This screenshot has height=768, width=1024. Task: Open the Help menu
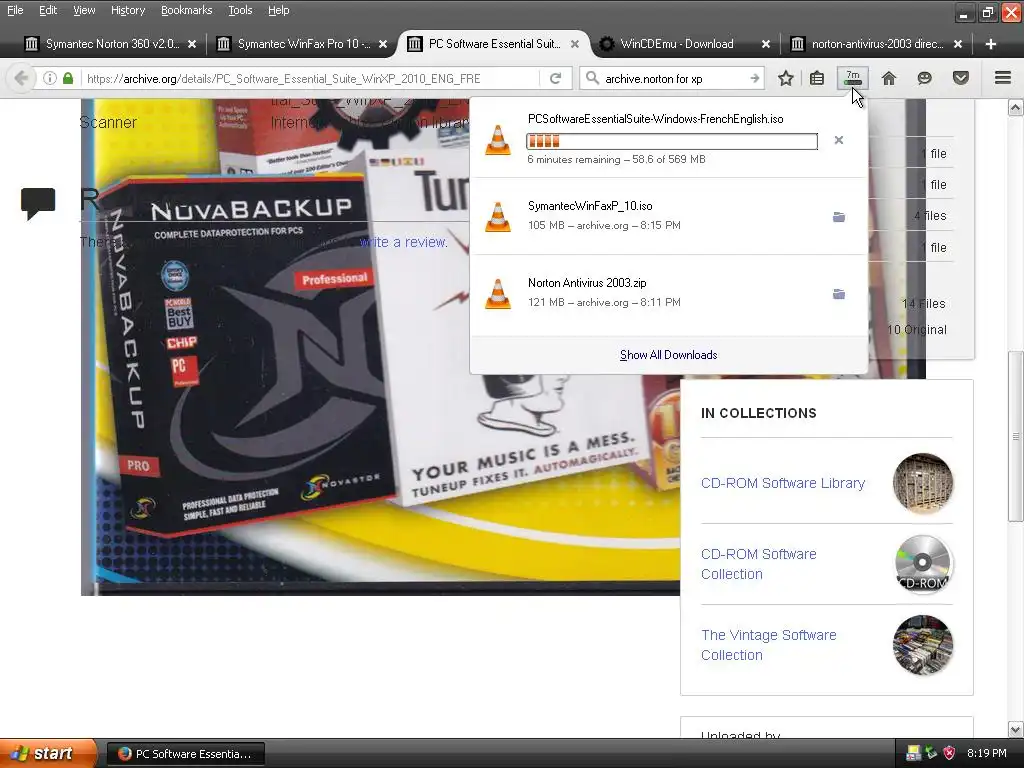278,10
